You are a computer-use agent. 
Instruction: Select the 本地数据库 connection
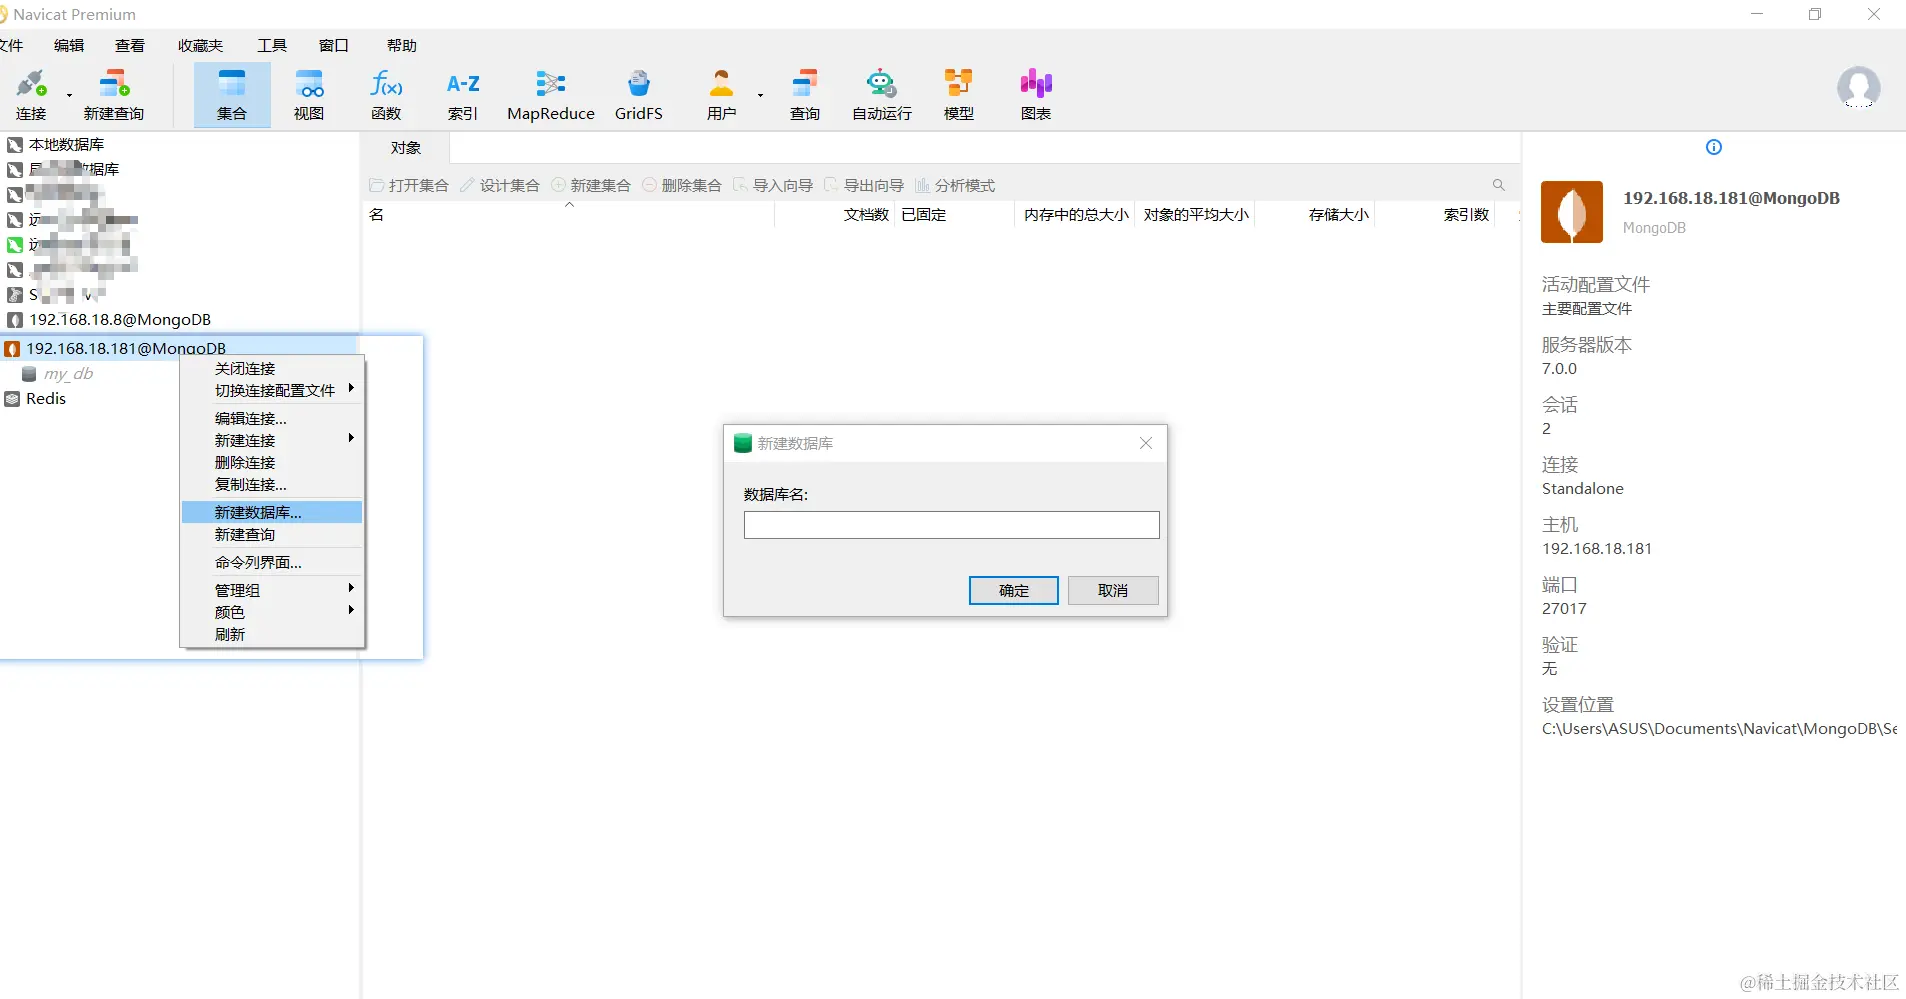66,144
